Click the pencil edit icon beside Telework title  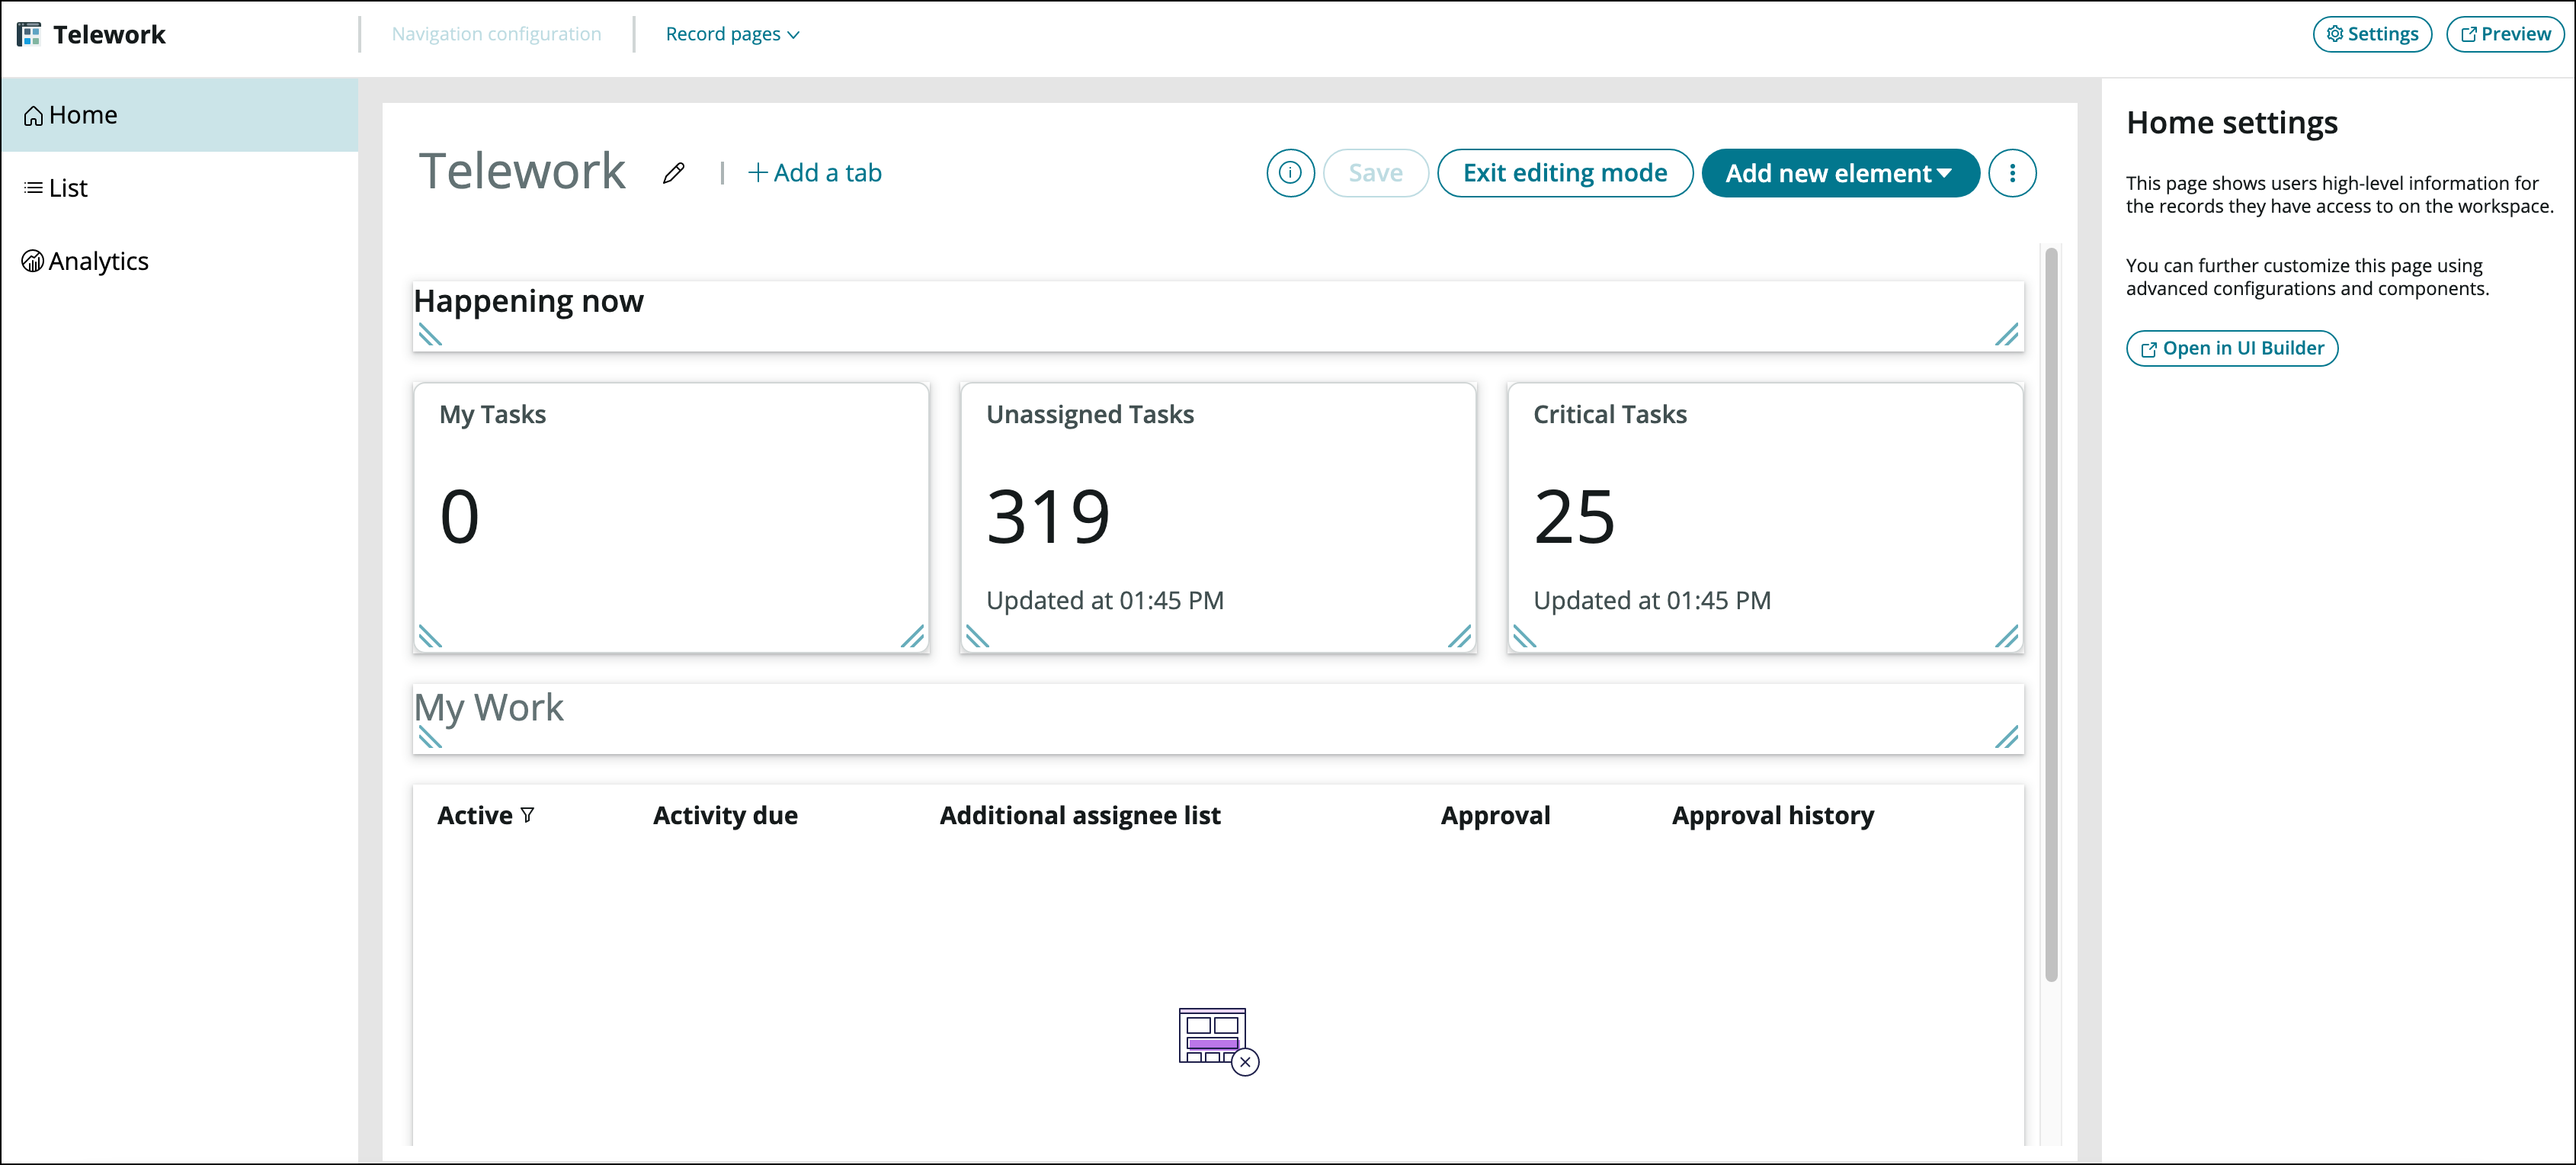[673, 173]
